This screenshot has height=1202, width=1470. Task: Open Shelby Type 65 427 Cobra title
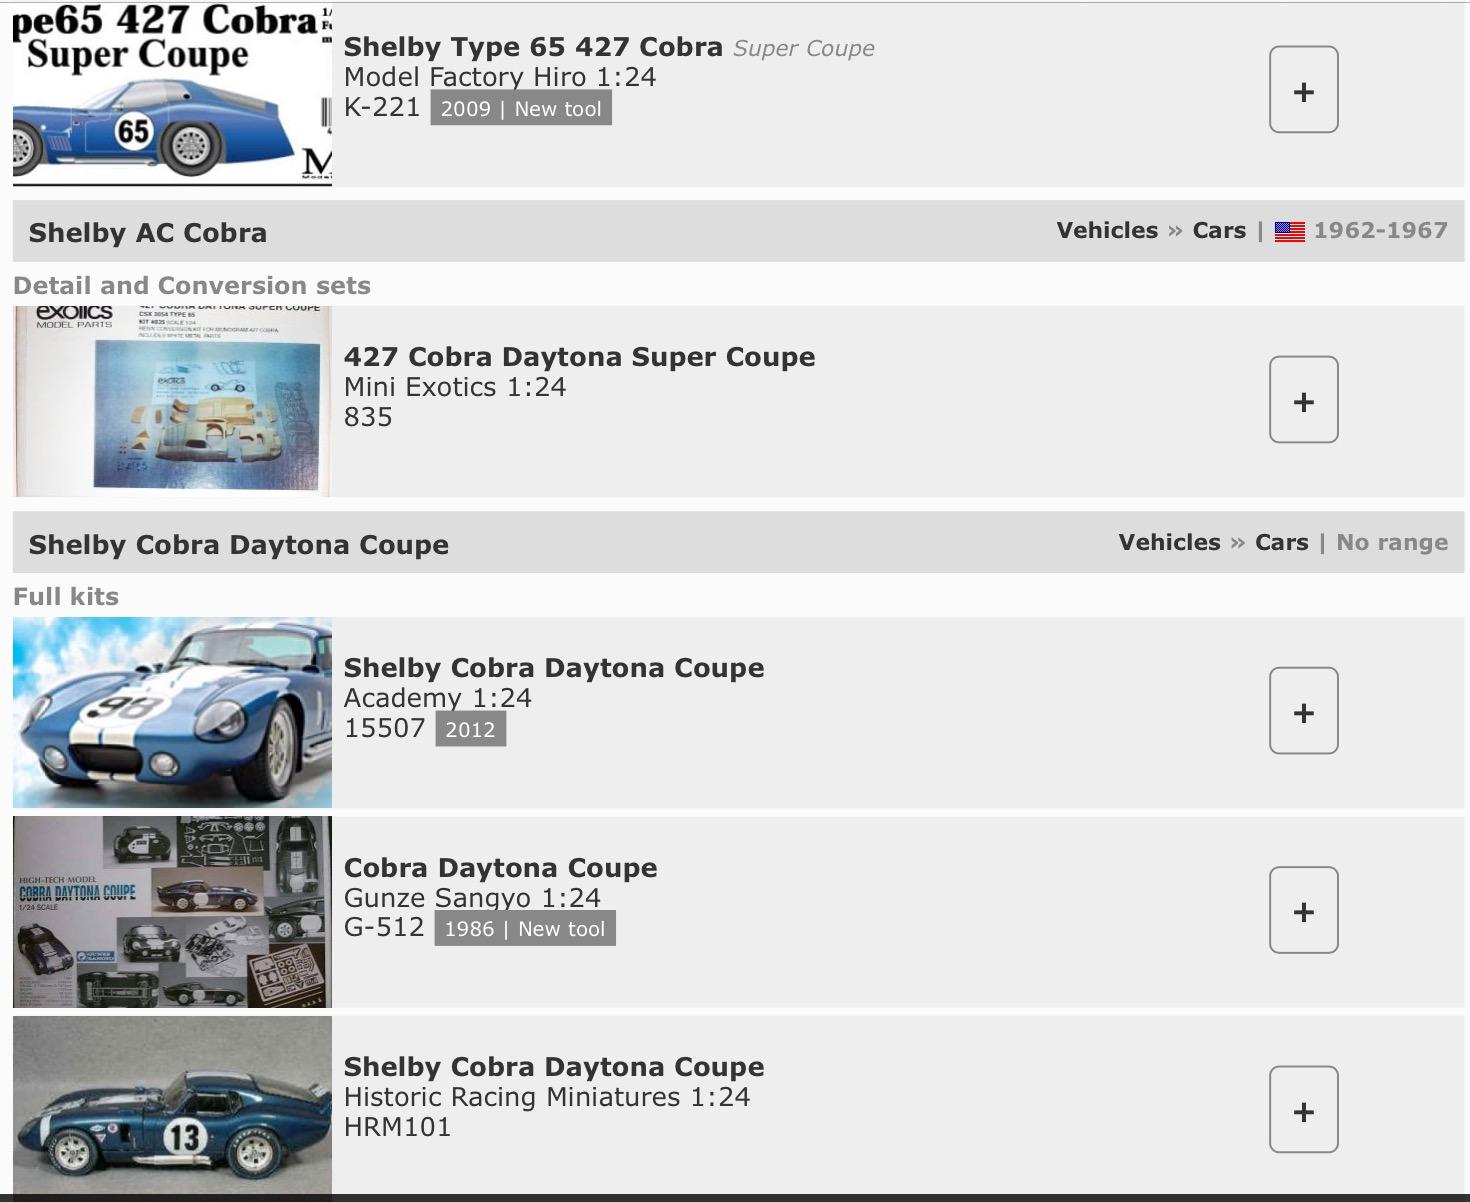(532, 47)
